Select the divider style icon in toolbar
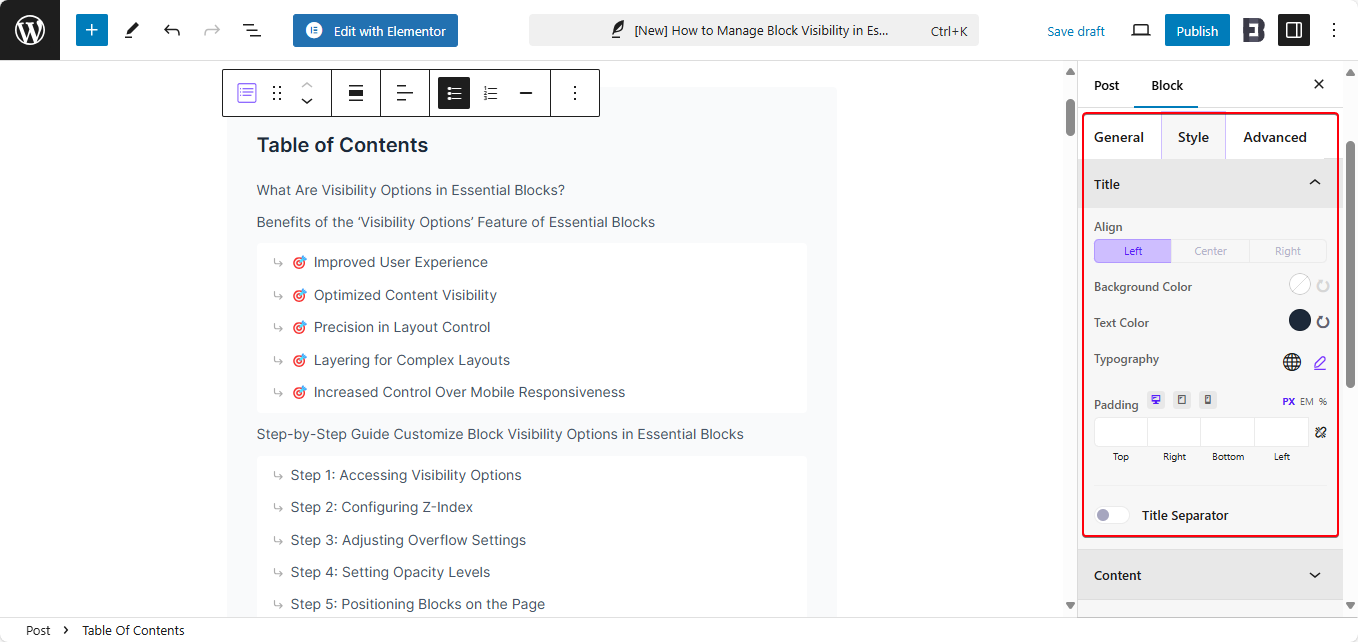 (x=526, y=92)
